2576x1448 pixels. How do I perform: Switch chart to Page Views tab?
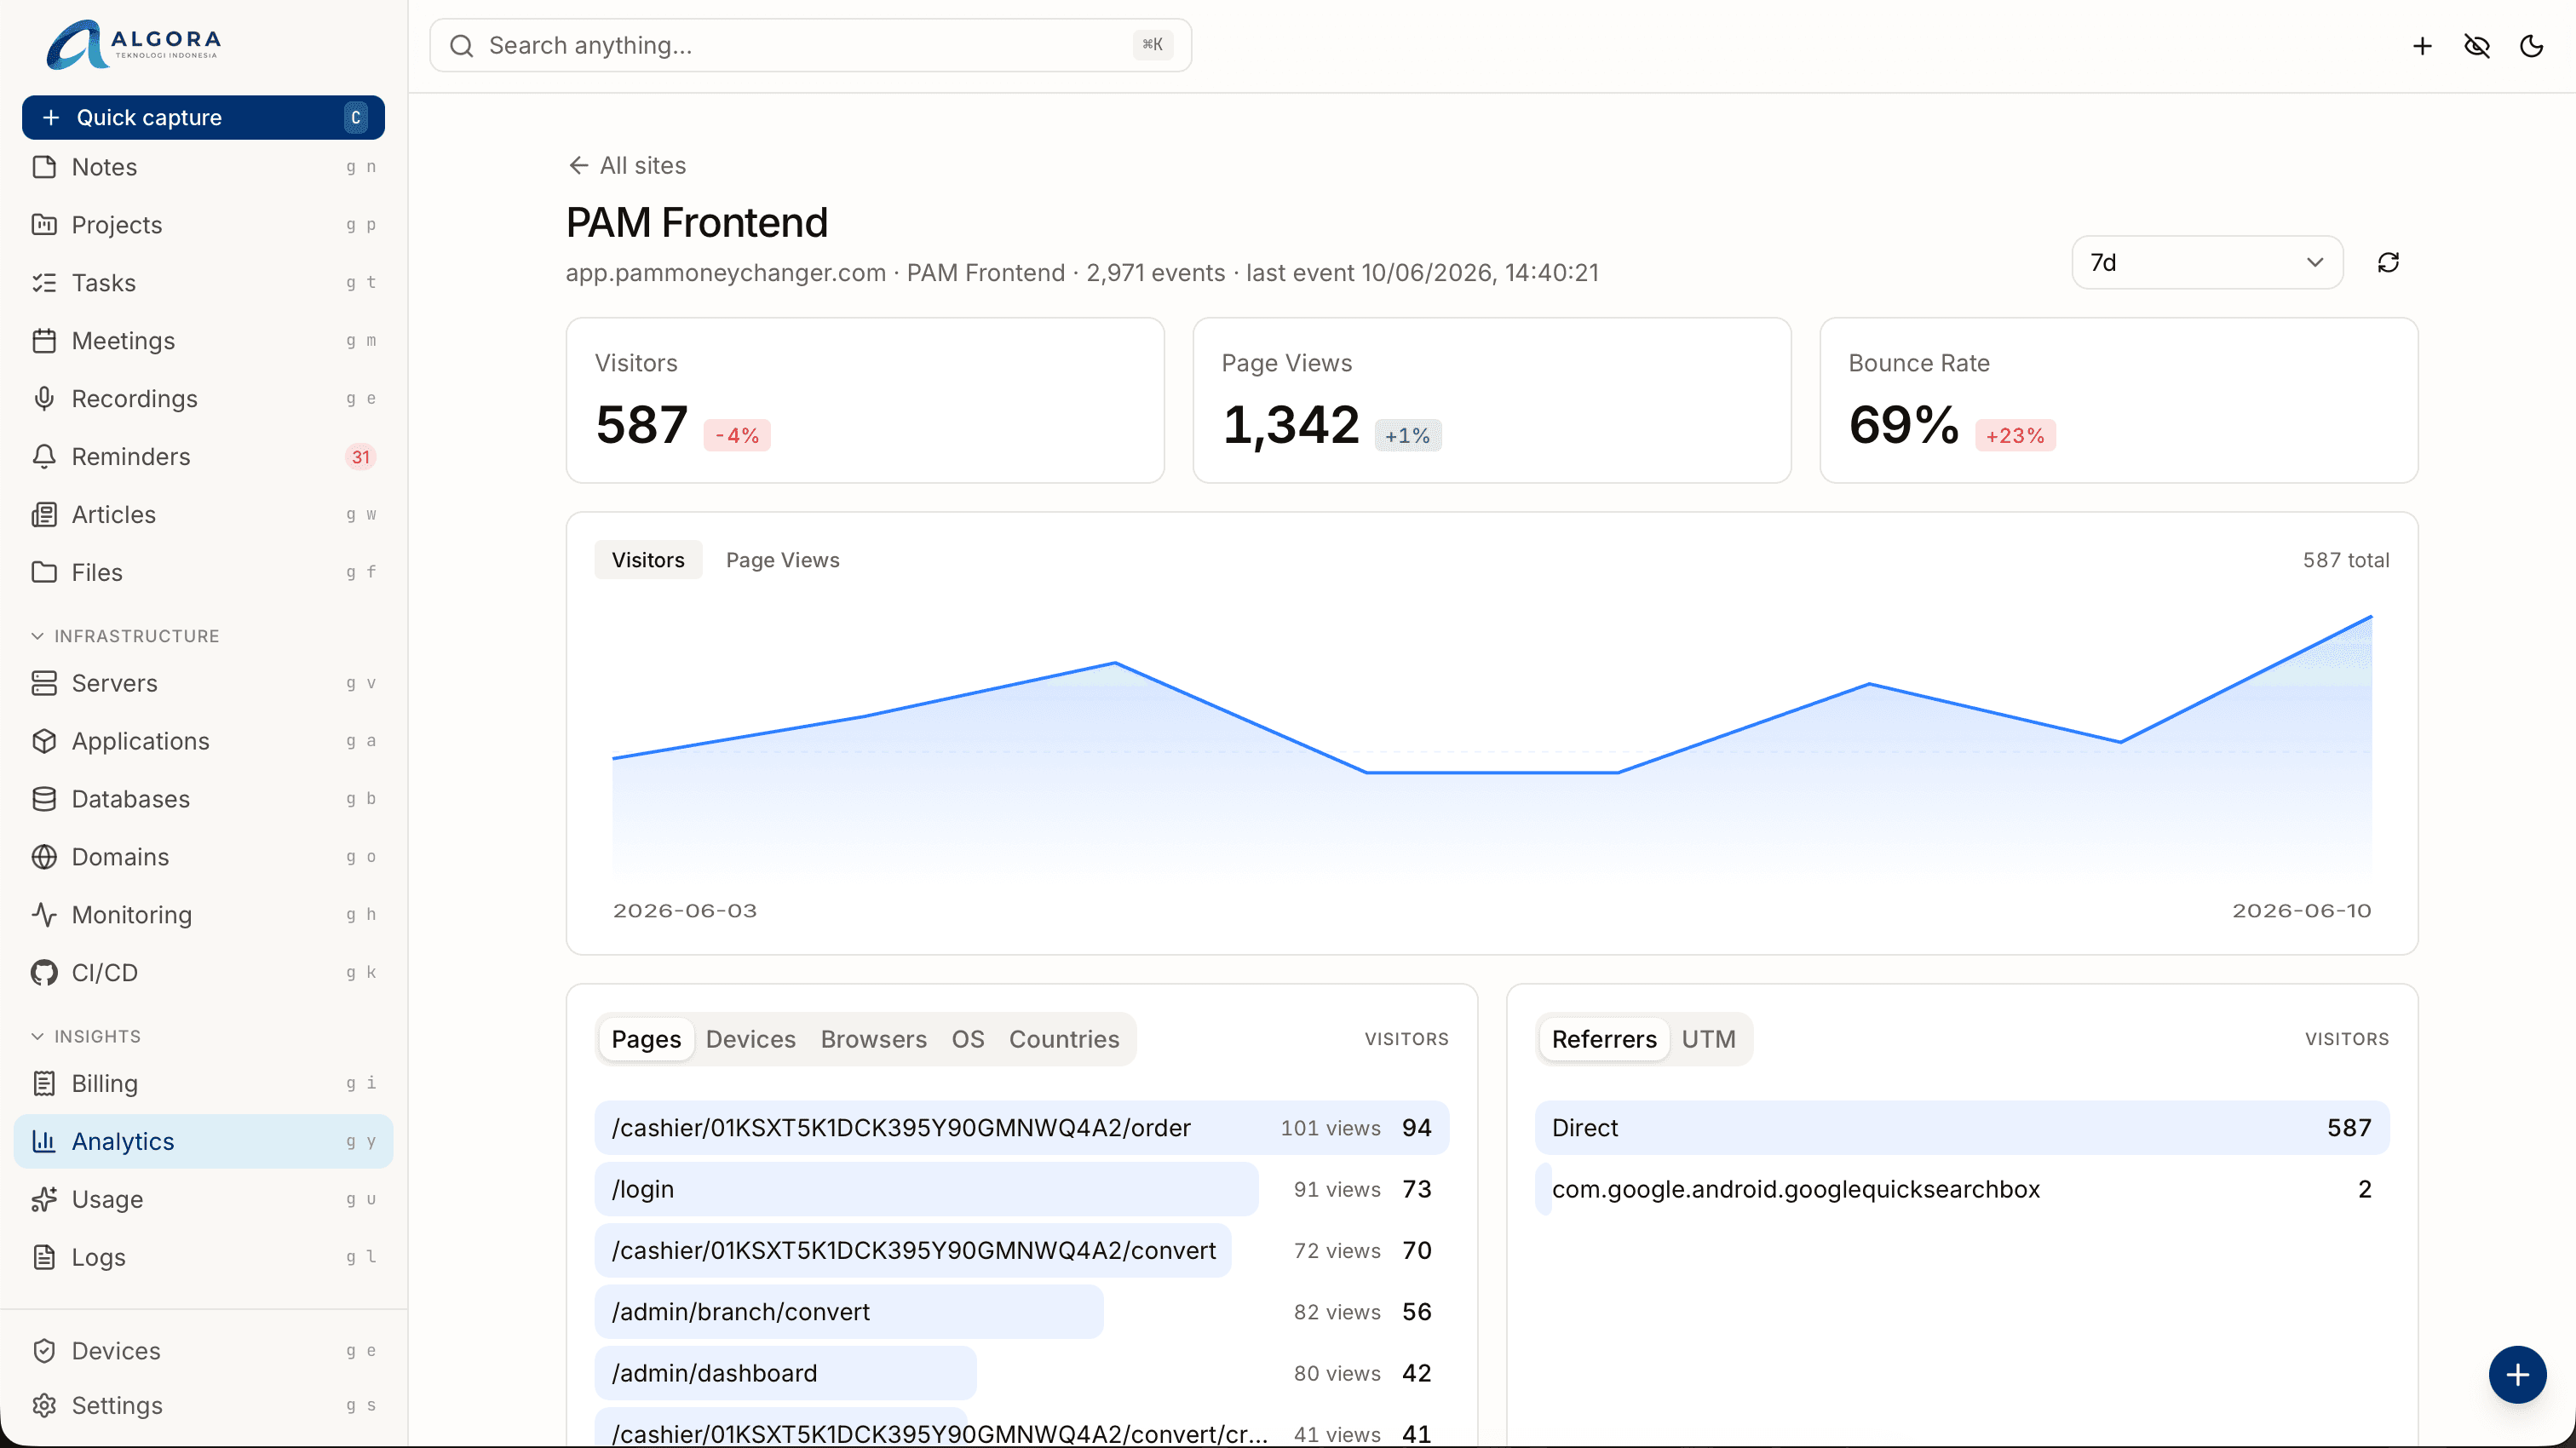pyautogui.click(x=782, y=560)
